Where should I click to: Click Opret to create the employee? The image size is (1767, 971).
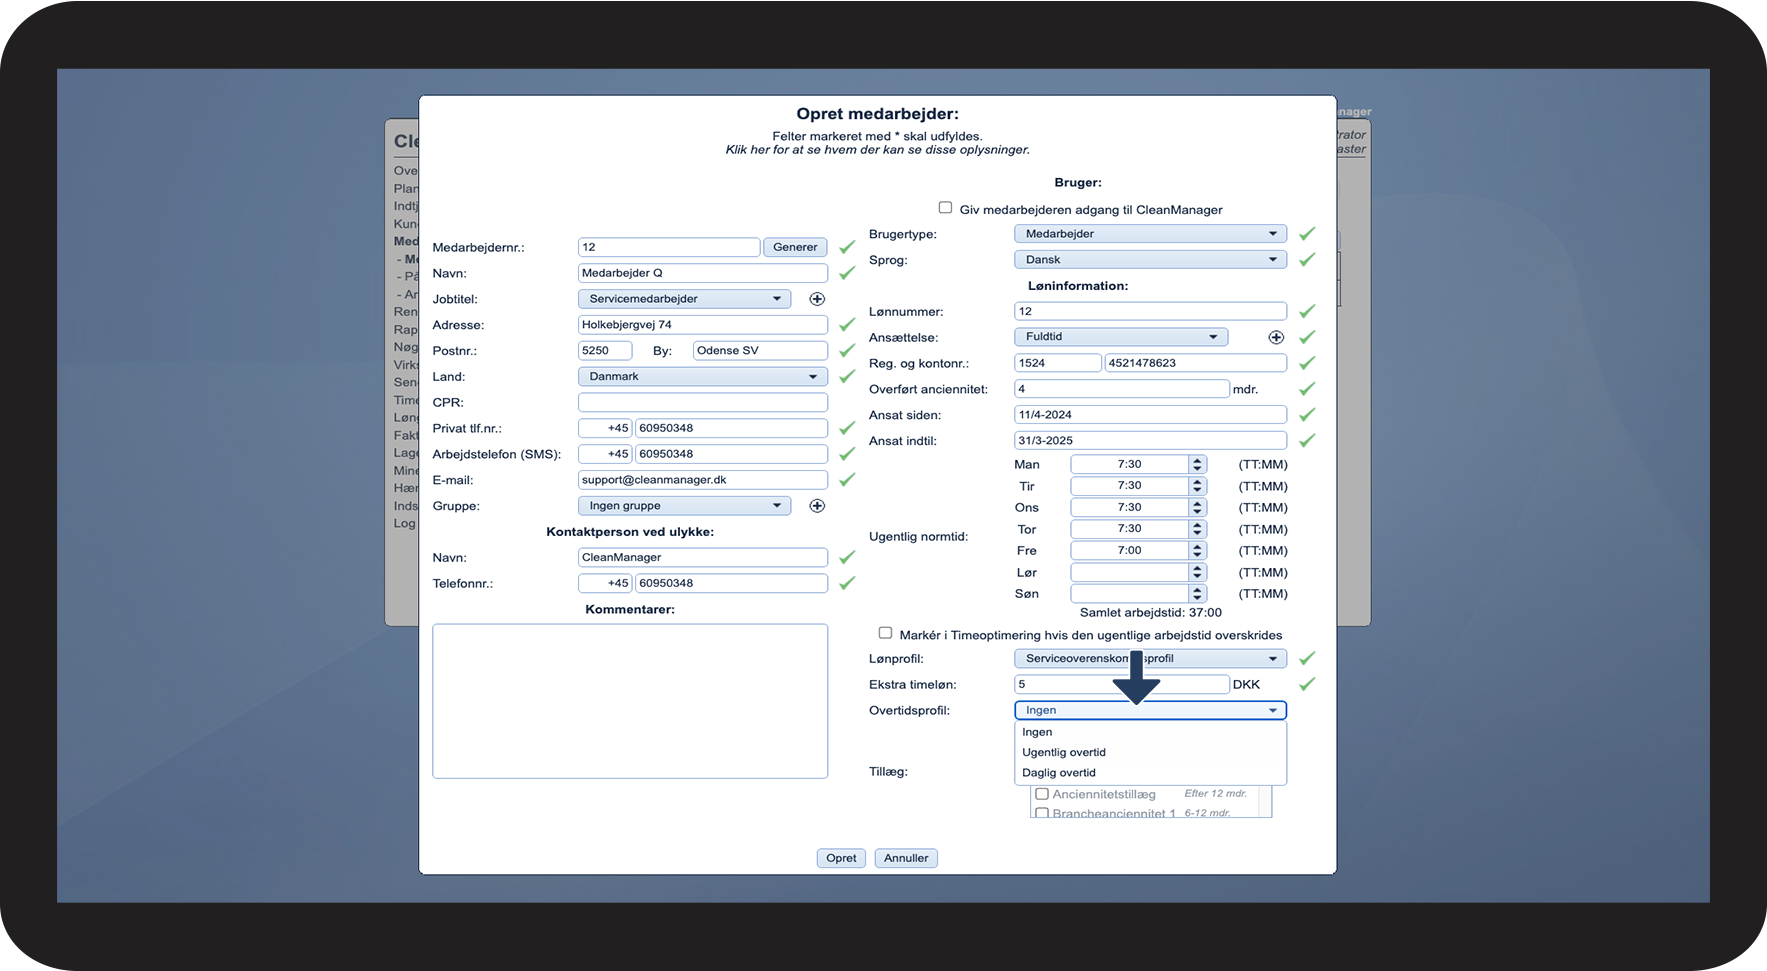(x=841, y=858)
